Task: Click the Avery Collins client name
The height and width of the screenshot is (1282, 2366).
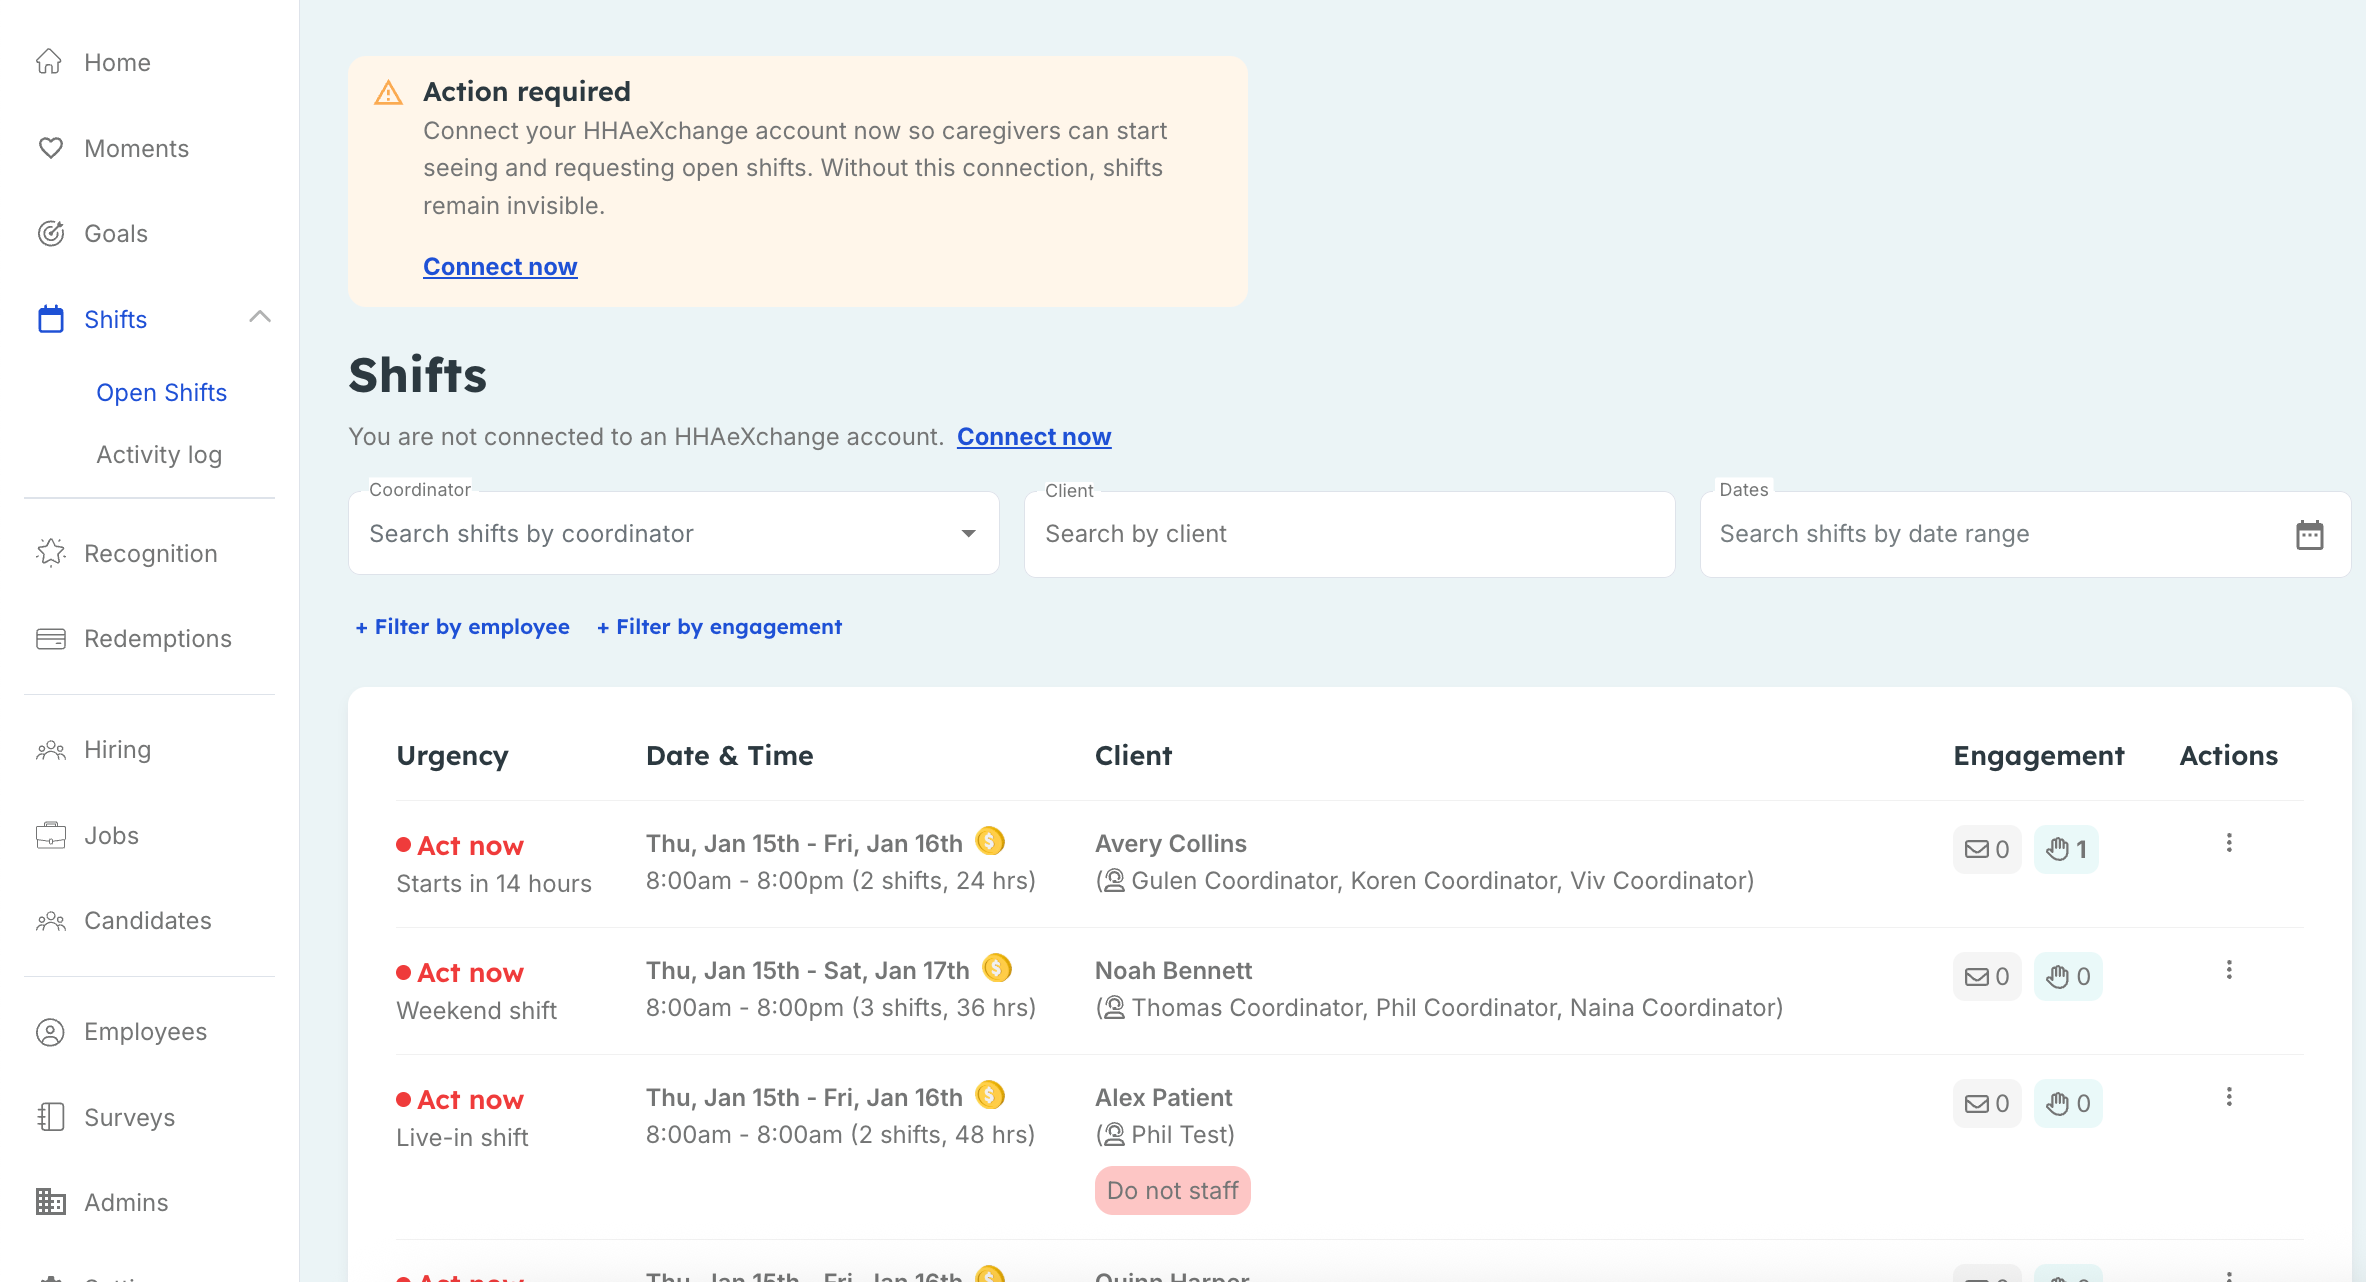Action: pyautogui.click(x=1171, y=843)
